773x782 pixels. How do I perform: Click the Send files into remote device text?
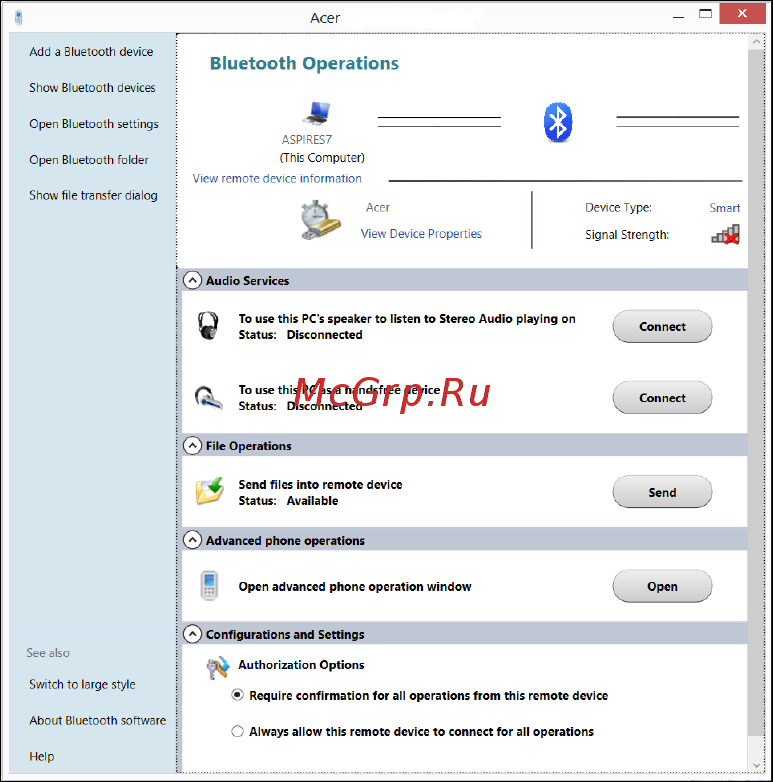tap(320, 484)
